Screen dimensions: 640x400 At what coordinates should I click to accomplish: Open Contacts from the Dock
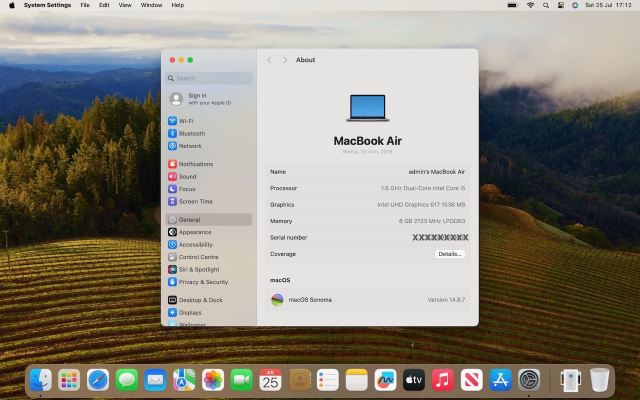(x=299, y=380)
